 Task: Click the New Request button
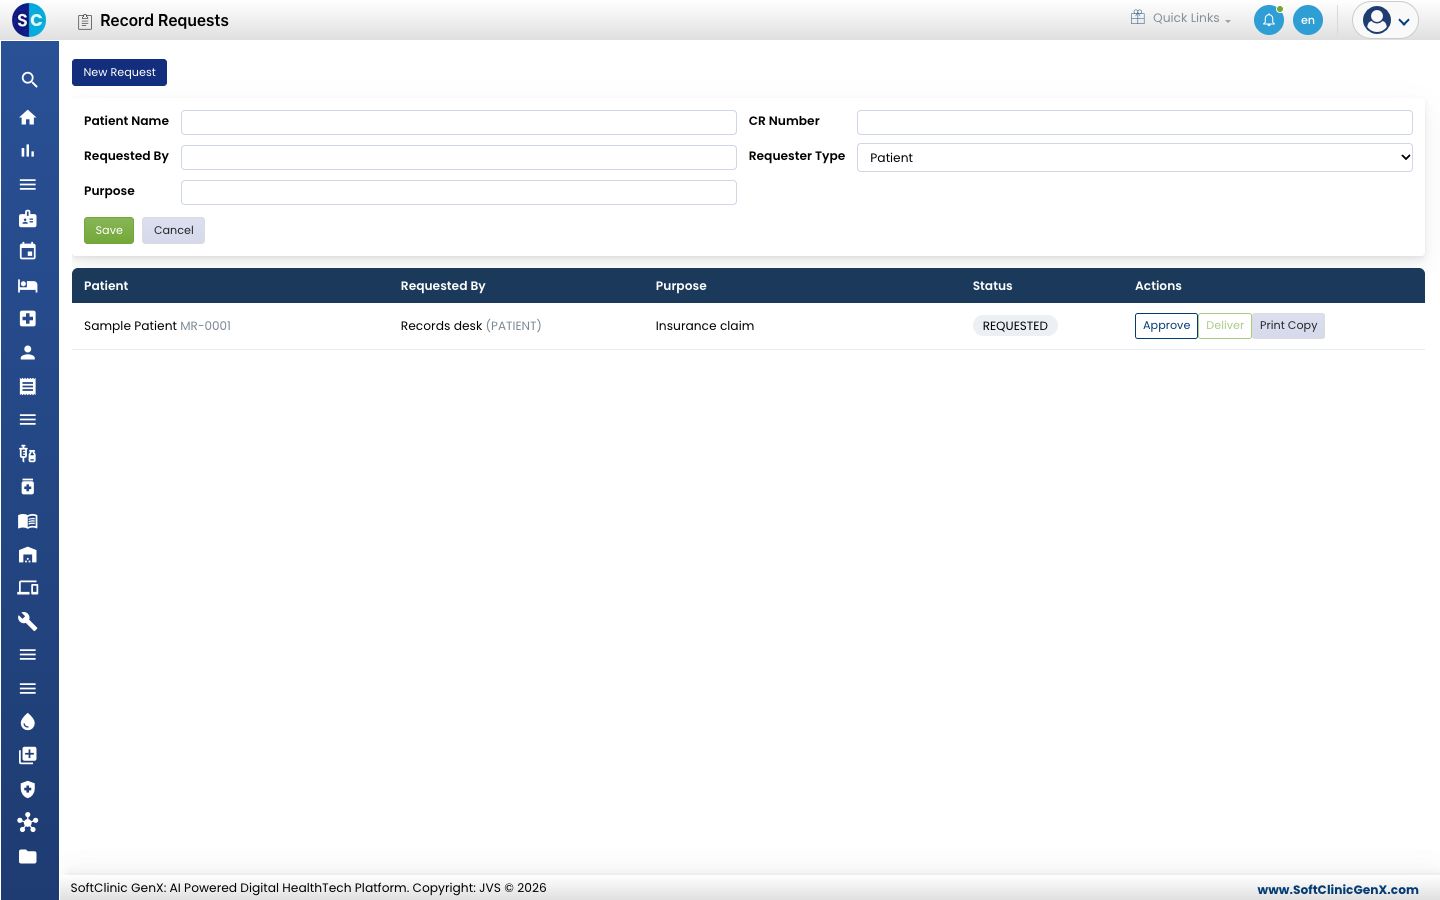119,72
